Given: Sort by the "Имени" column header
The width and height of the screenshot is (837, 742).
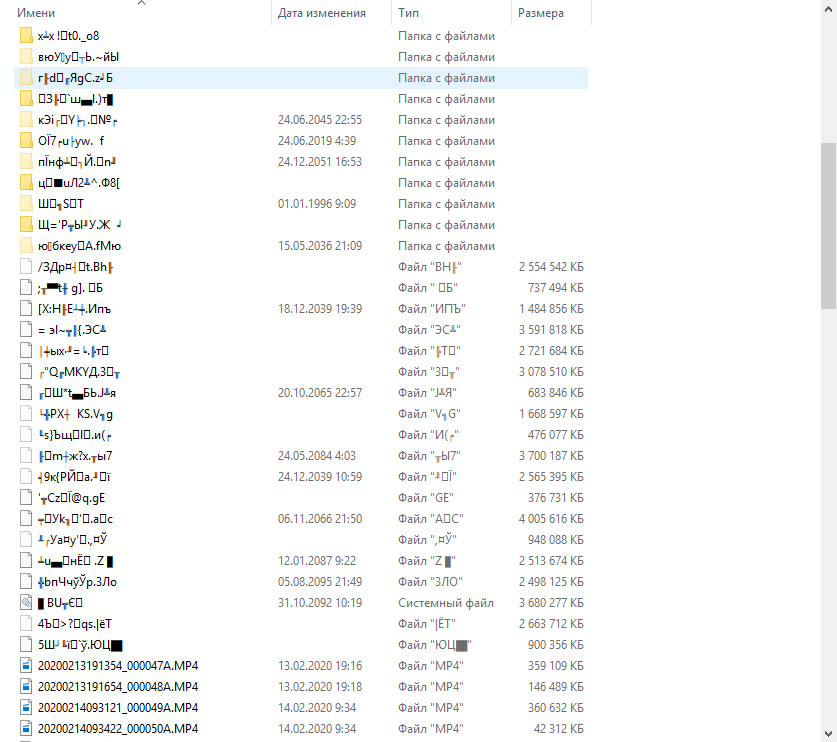Looking at the screenshot, I should click(36, 14).
